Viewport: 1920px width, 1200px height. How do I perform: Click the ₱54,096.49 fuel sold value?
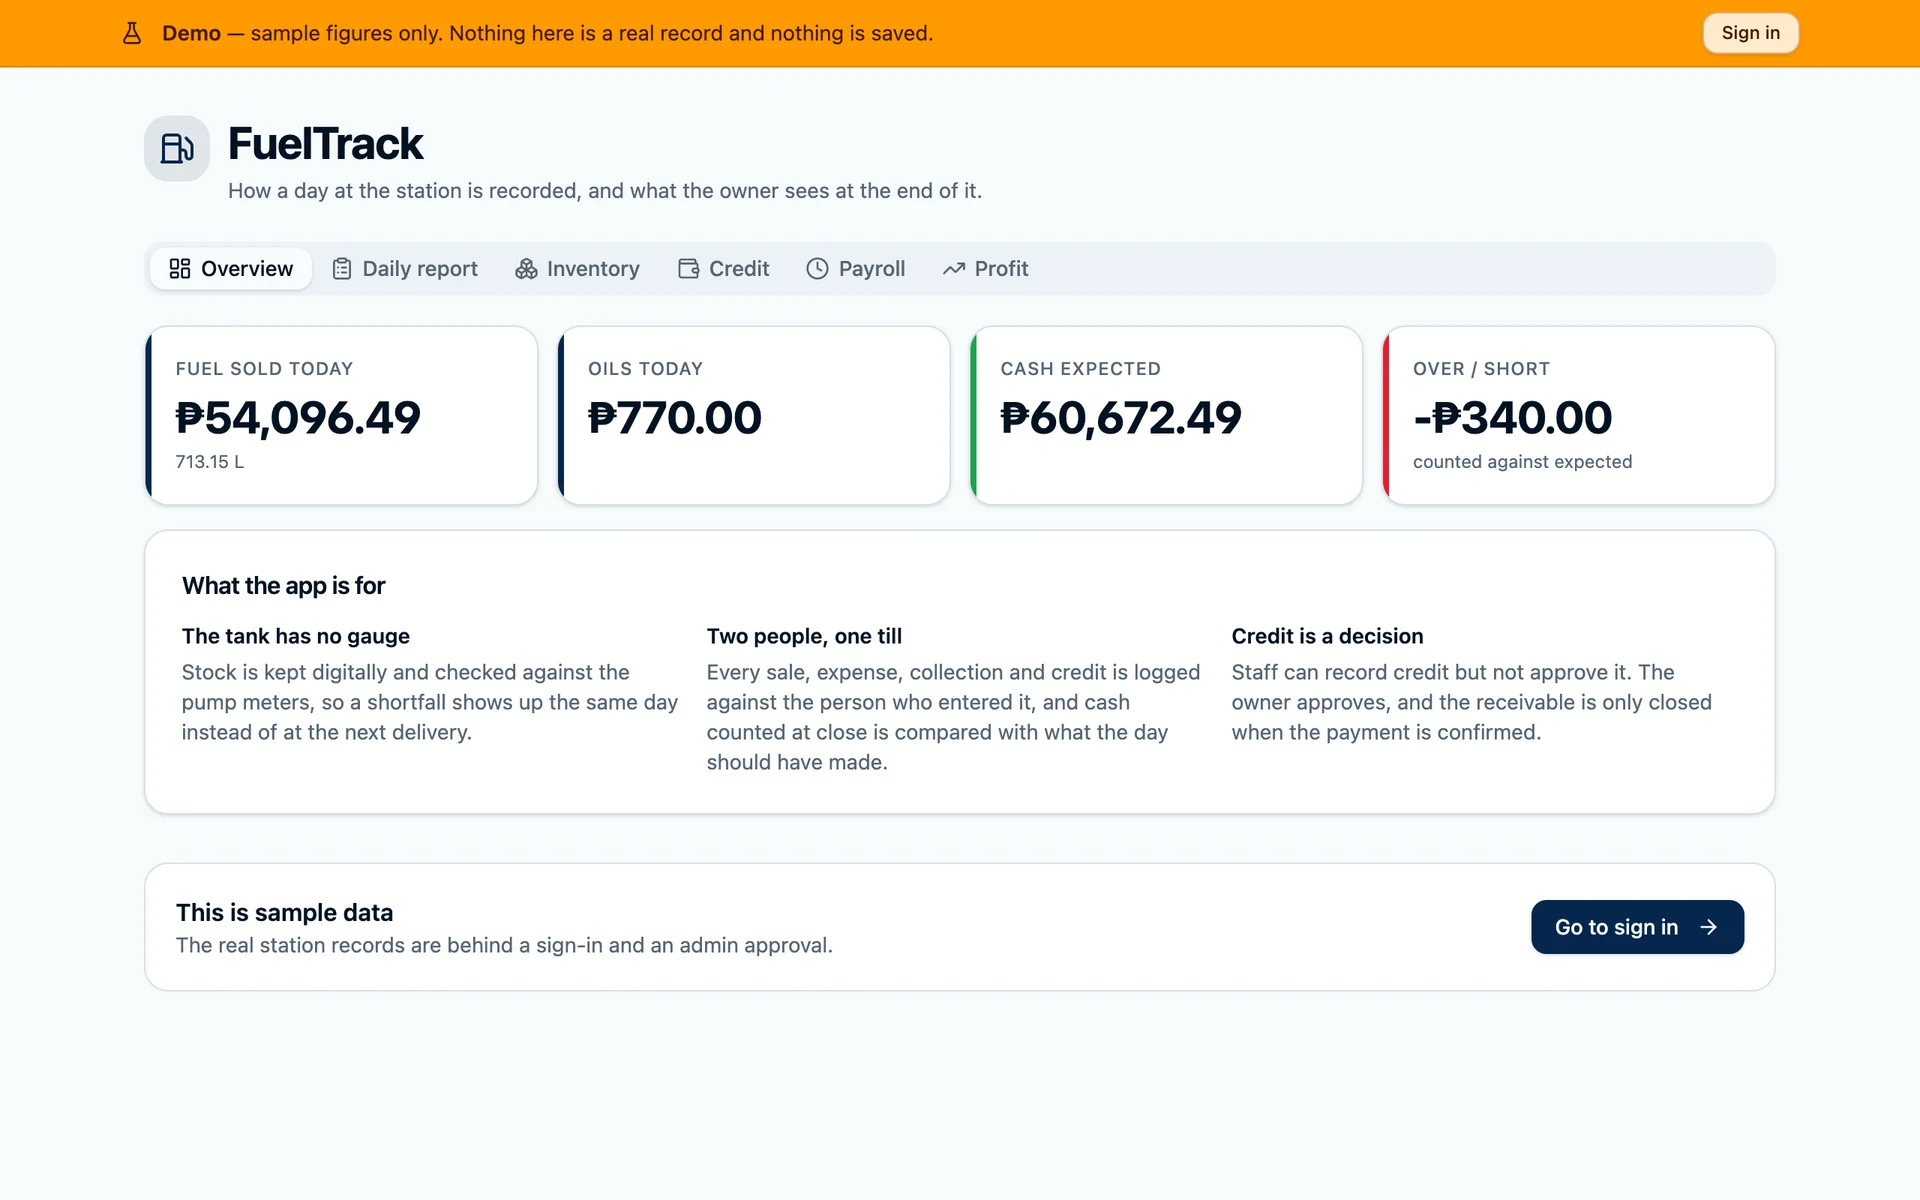(298, 418)
